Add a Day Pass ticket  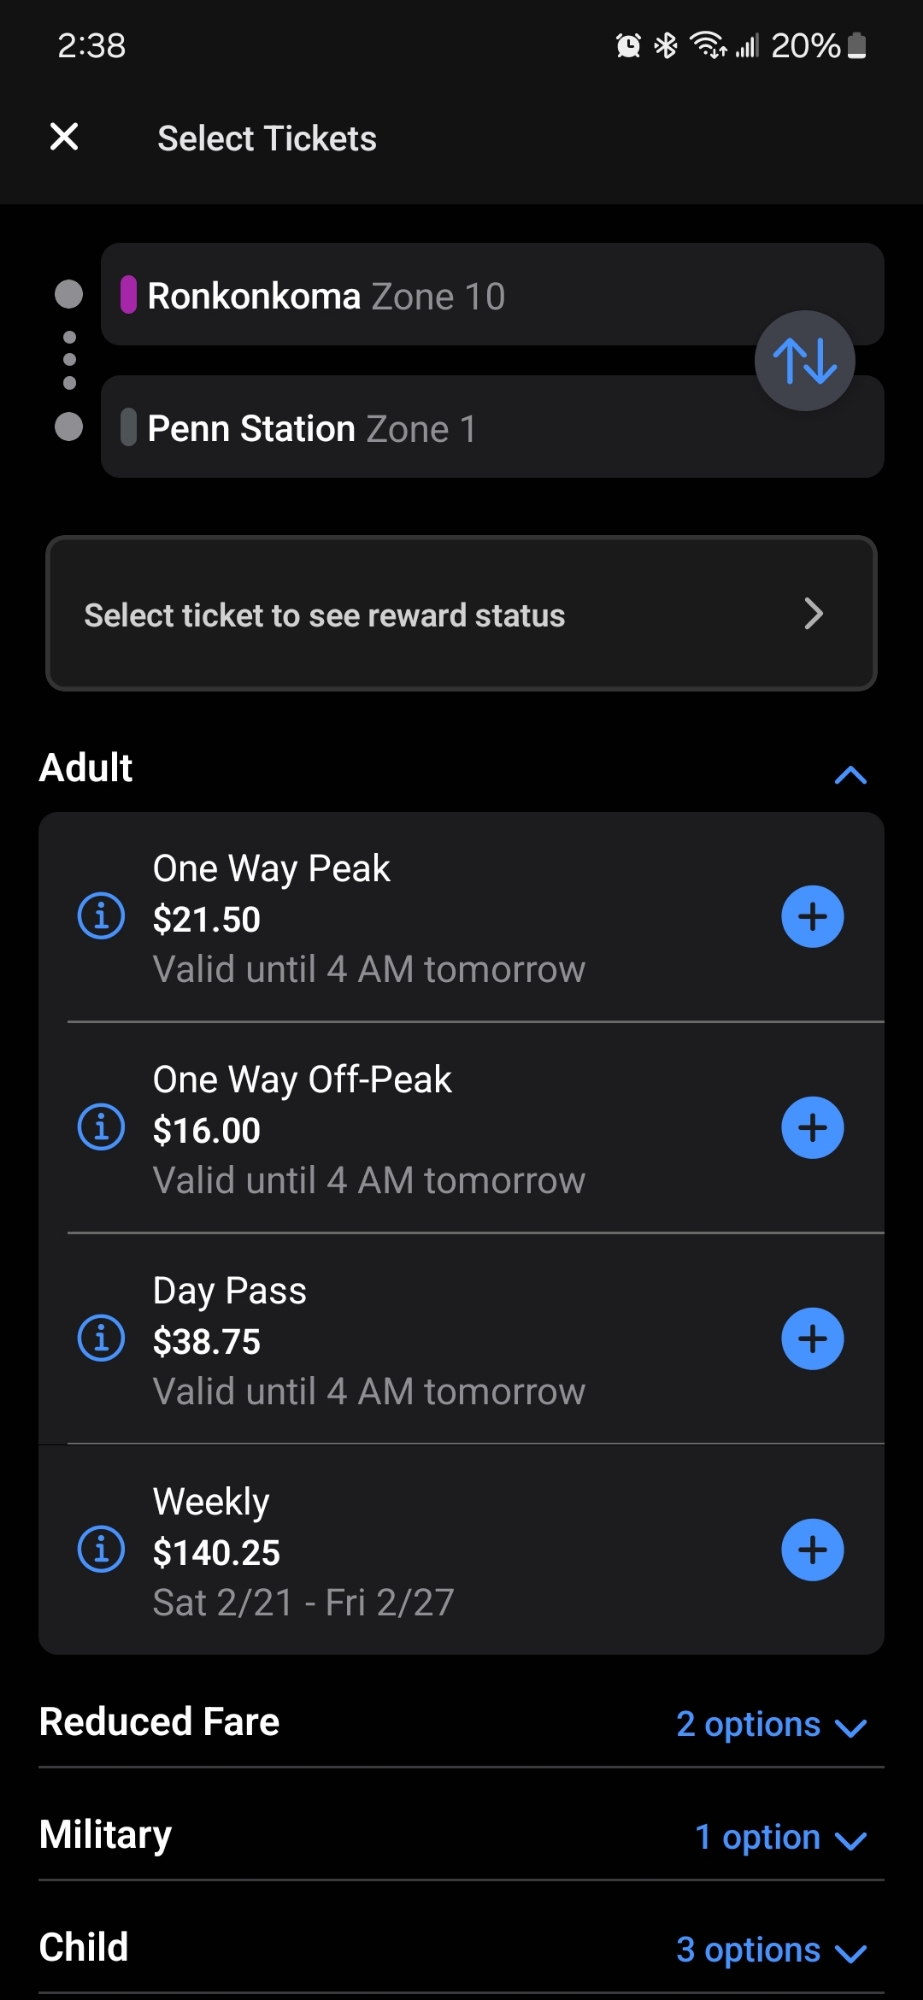click(812, 1339)
